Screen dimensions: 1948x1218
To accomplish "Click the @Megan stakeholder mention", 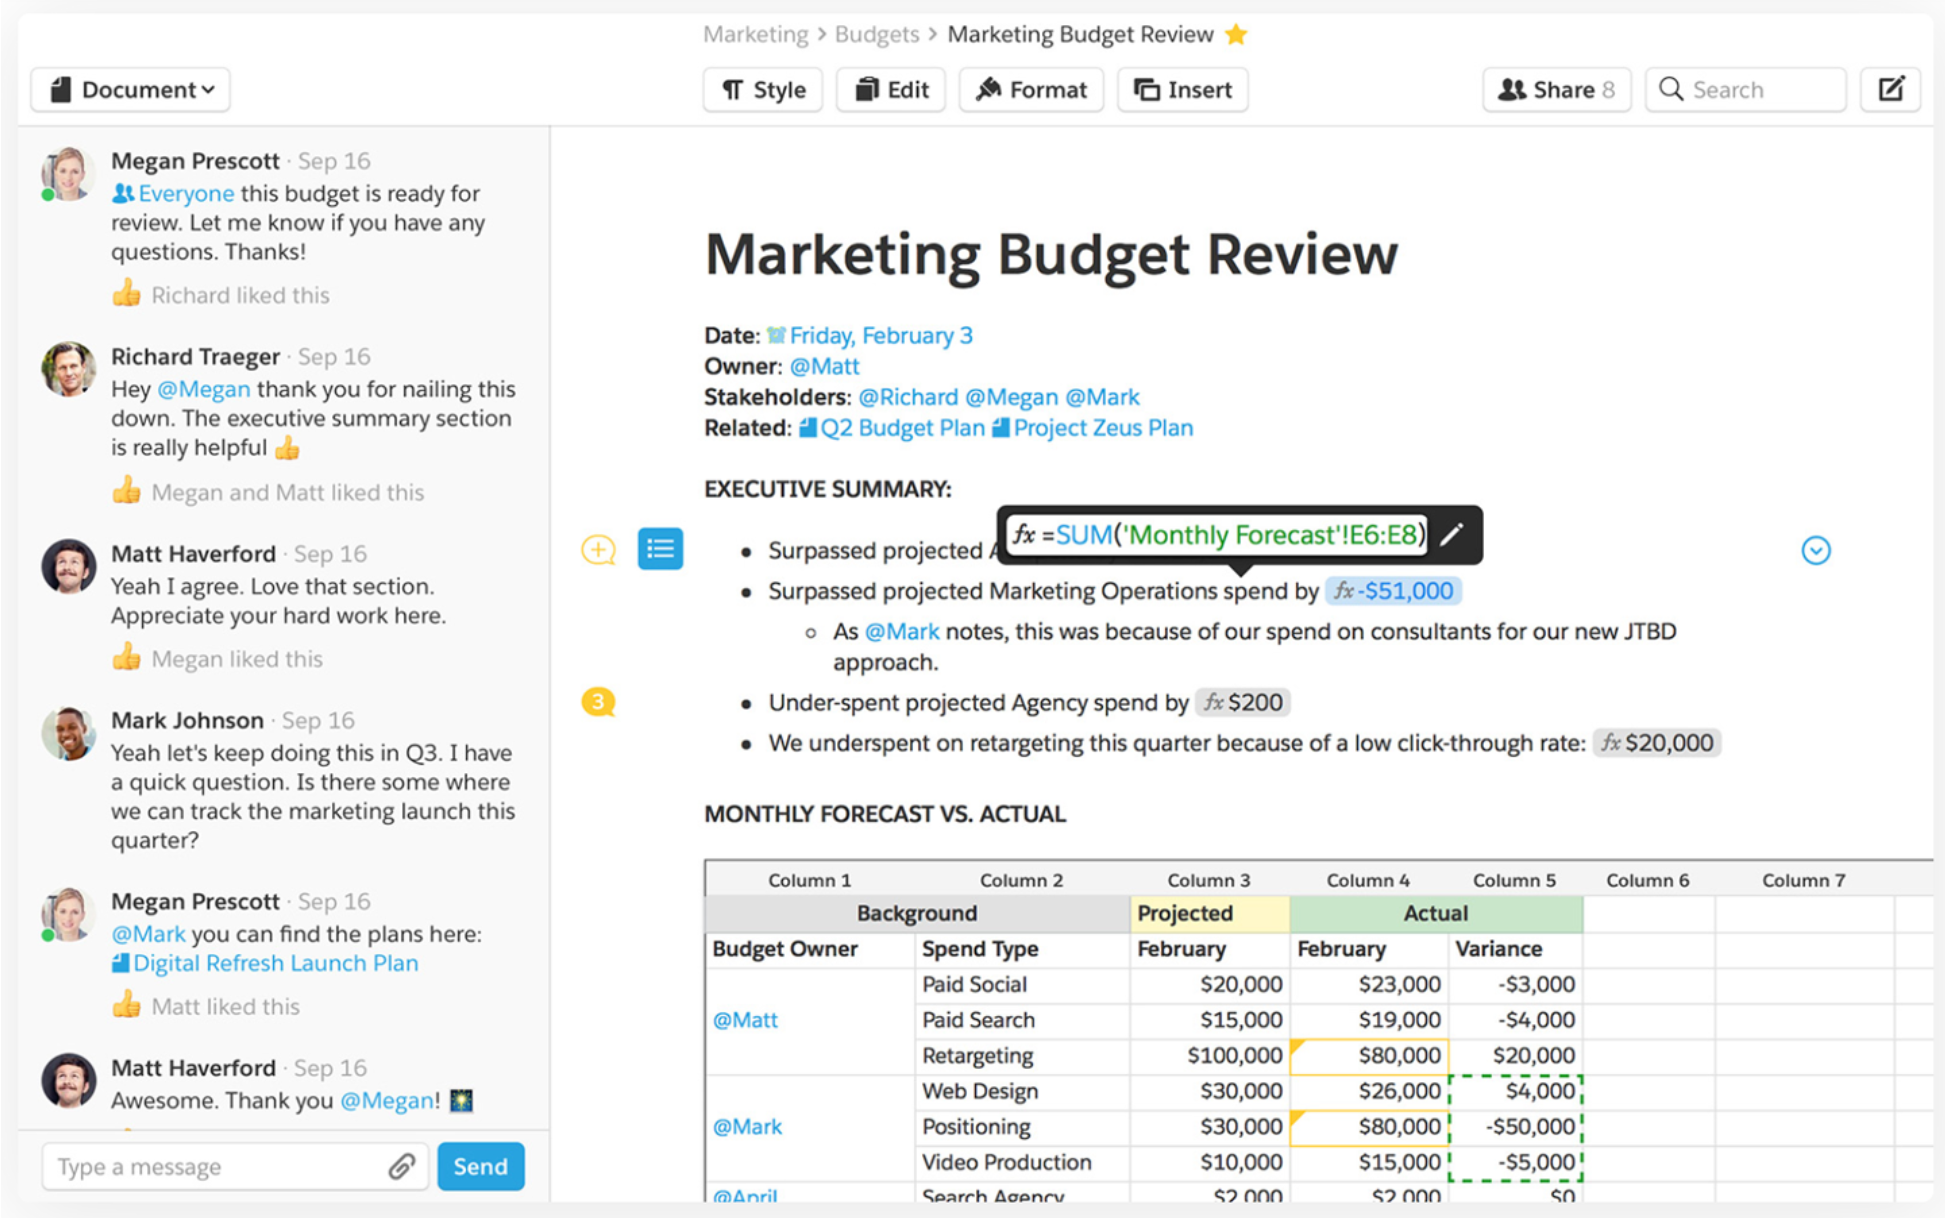I will pos(1011,397).
